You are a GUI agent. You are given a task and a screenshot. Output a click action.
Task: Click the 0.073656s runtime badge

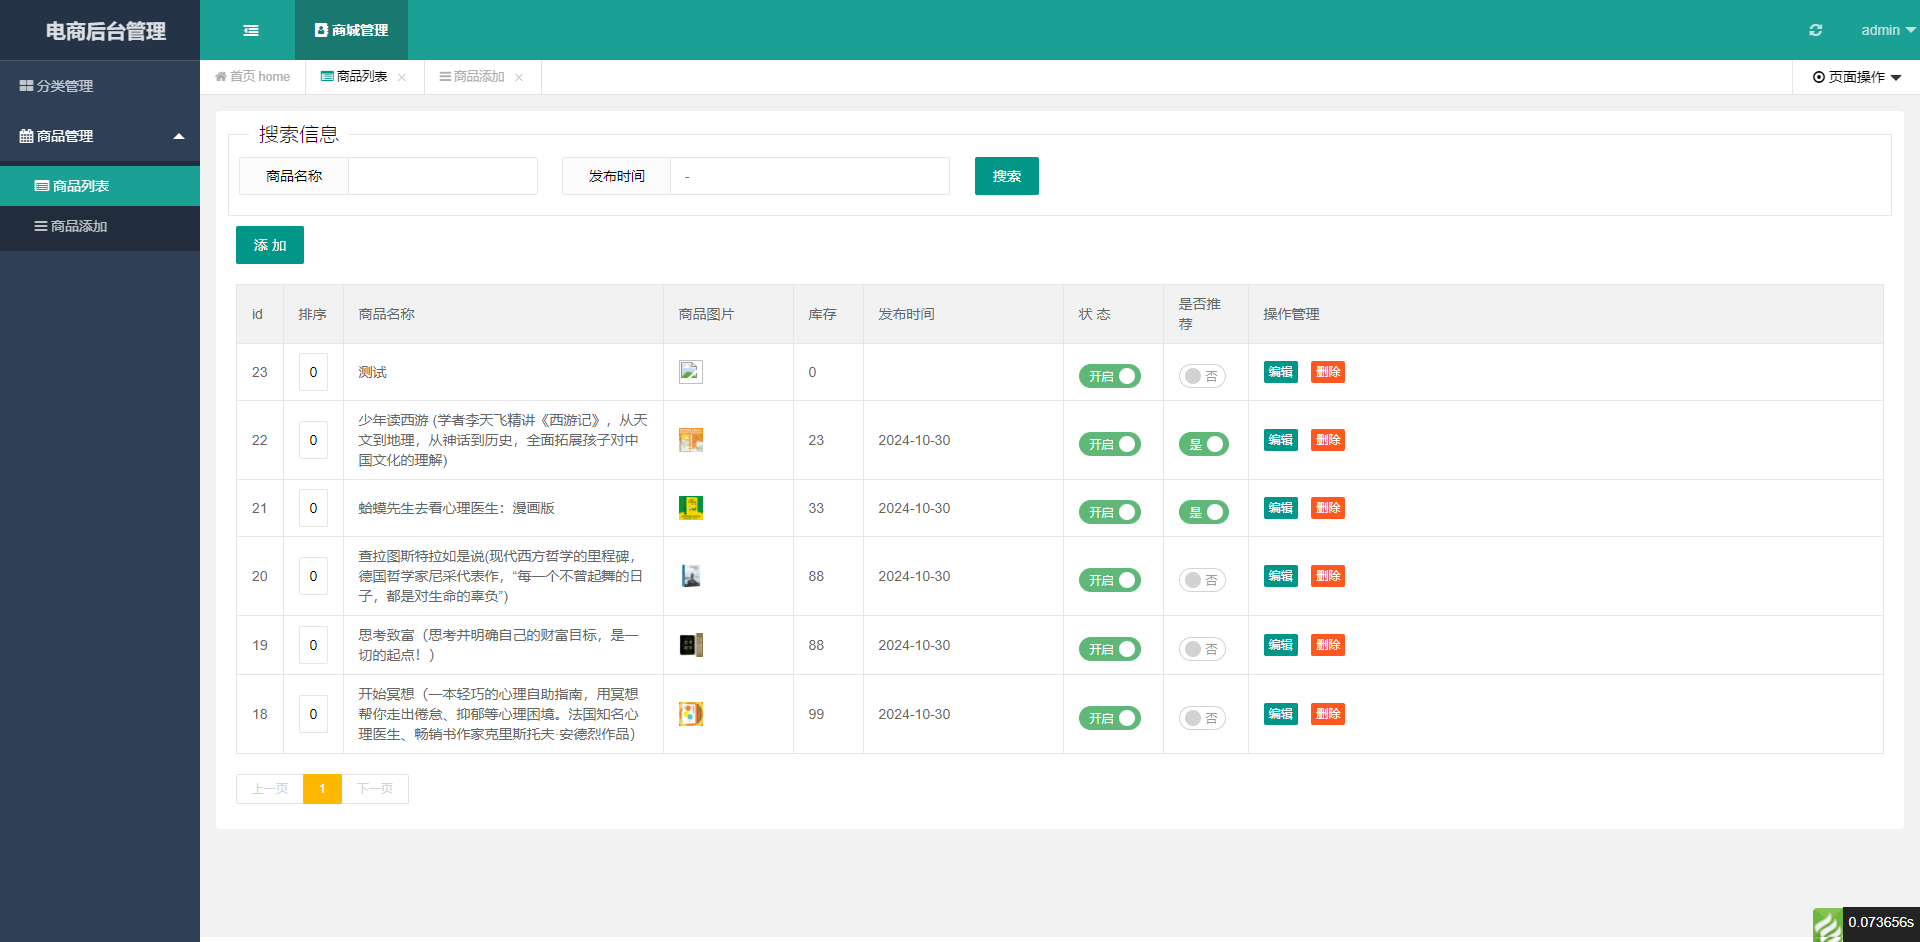tap(1881, 923)
